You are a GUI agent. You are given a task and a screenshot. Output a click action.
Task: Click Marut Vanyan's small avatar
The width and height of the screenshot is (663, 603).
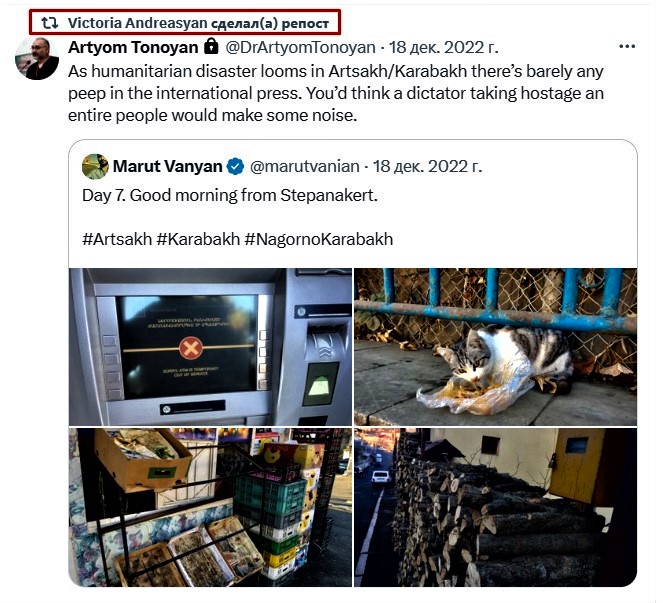[x=95, y=167]
